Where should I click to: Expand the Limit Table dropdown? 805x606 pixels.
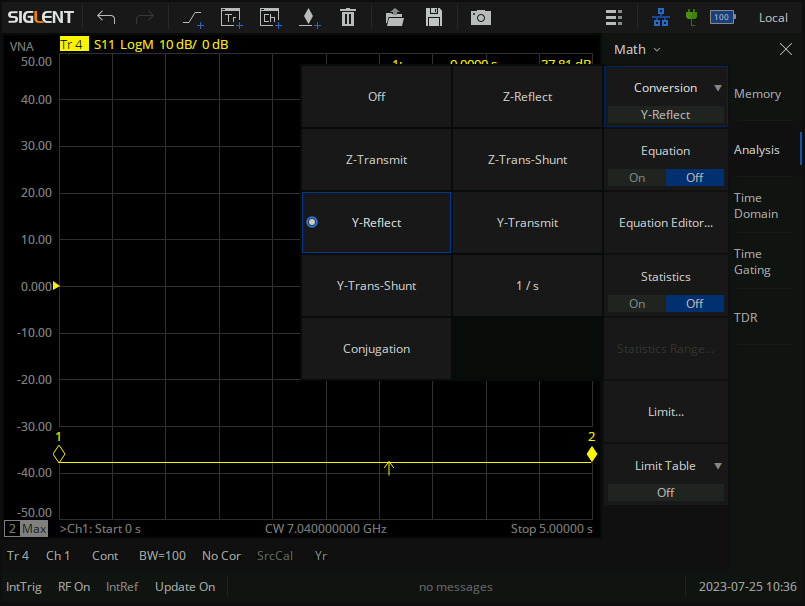pos(666,475)
